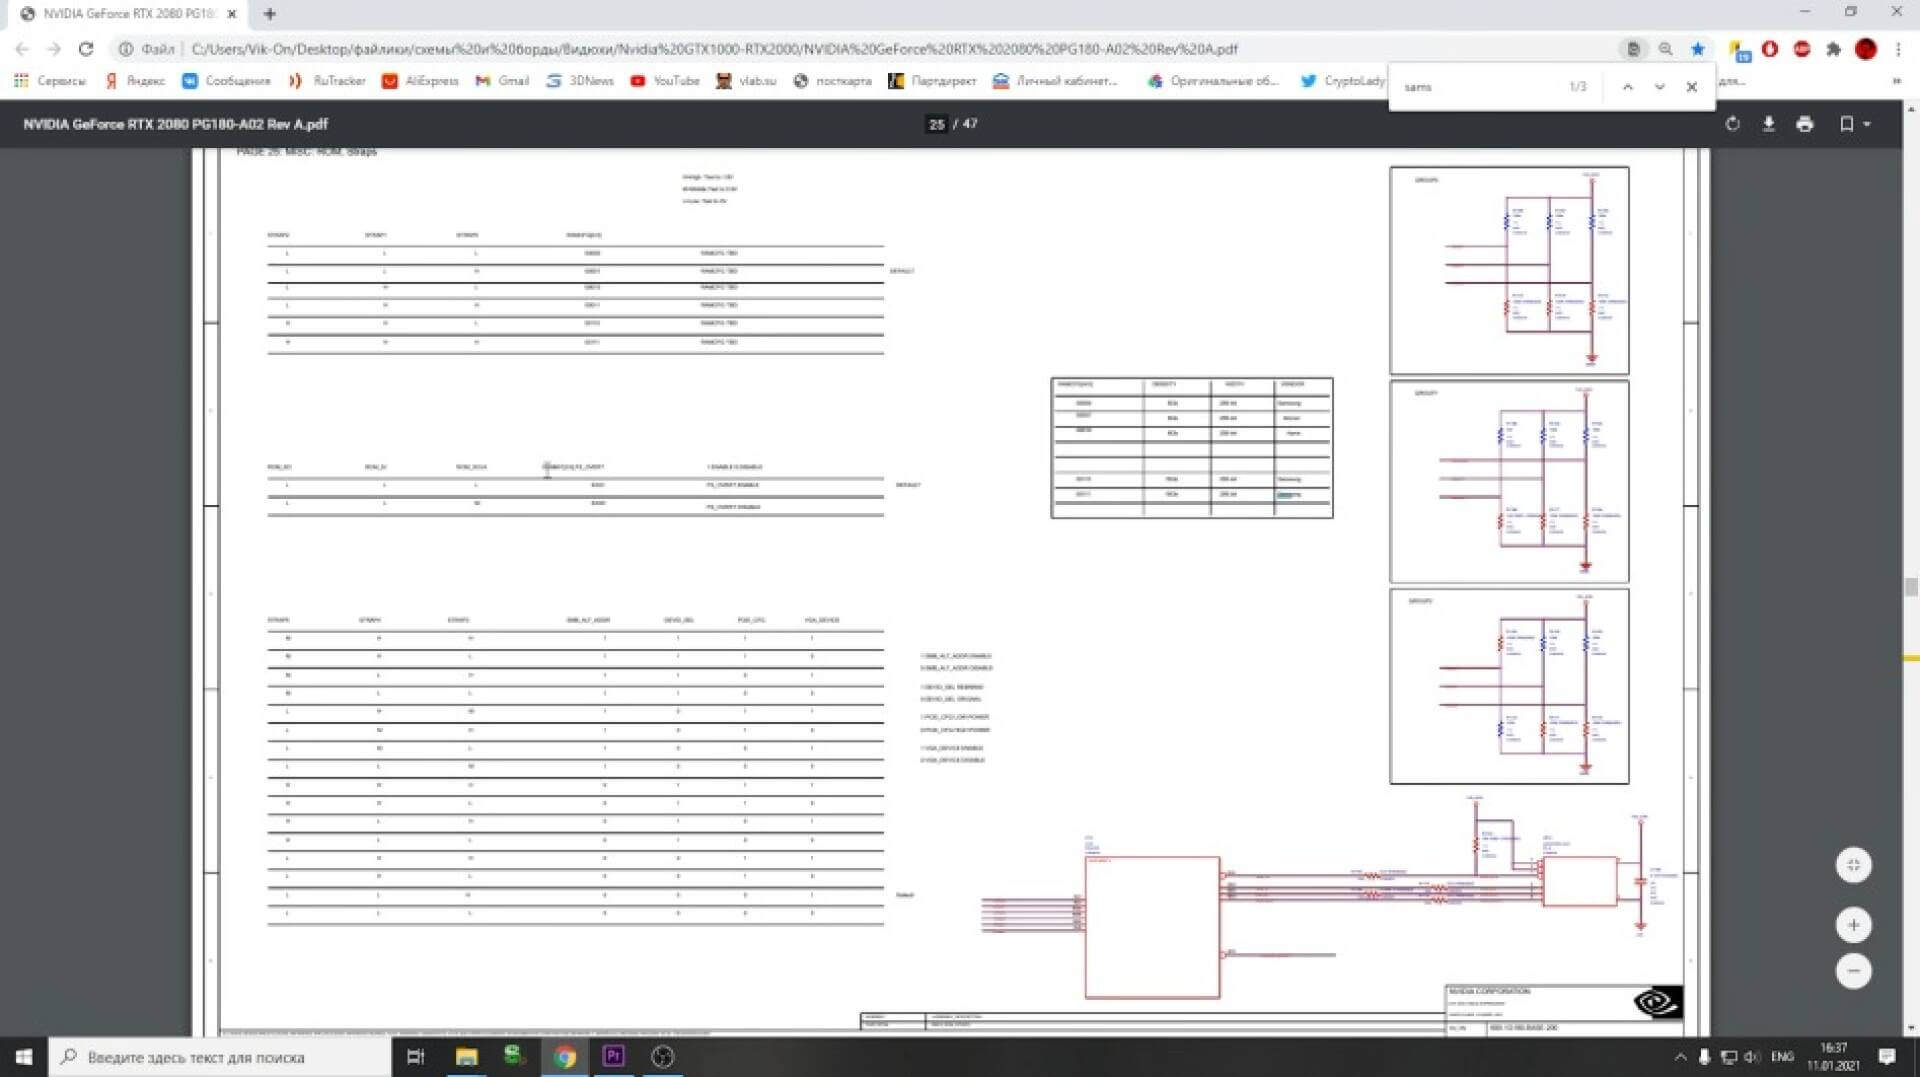Open Task View on the taskbar
The image size is (1920, 1077).
pyautogui.click(x=416, y=1057)
